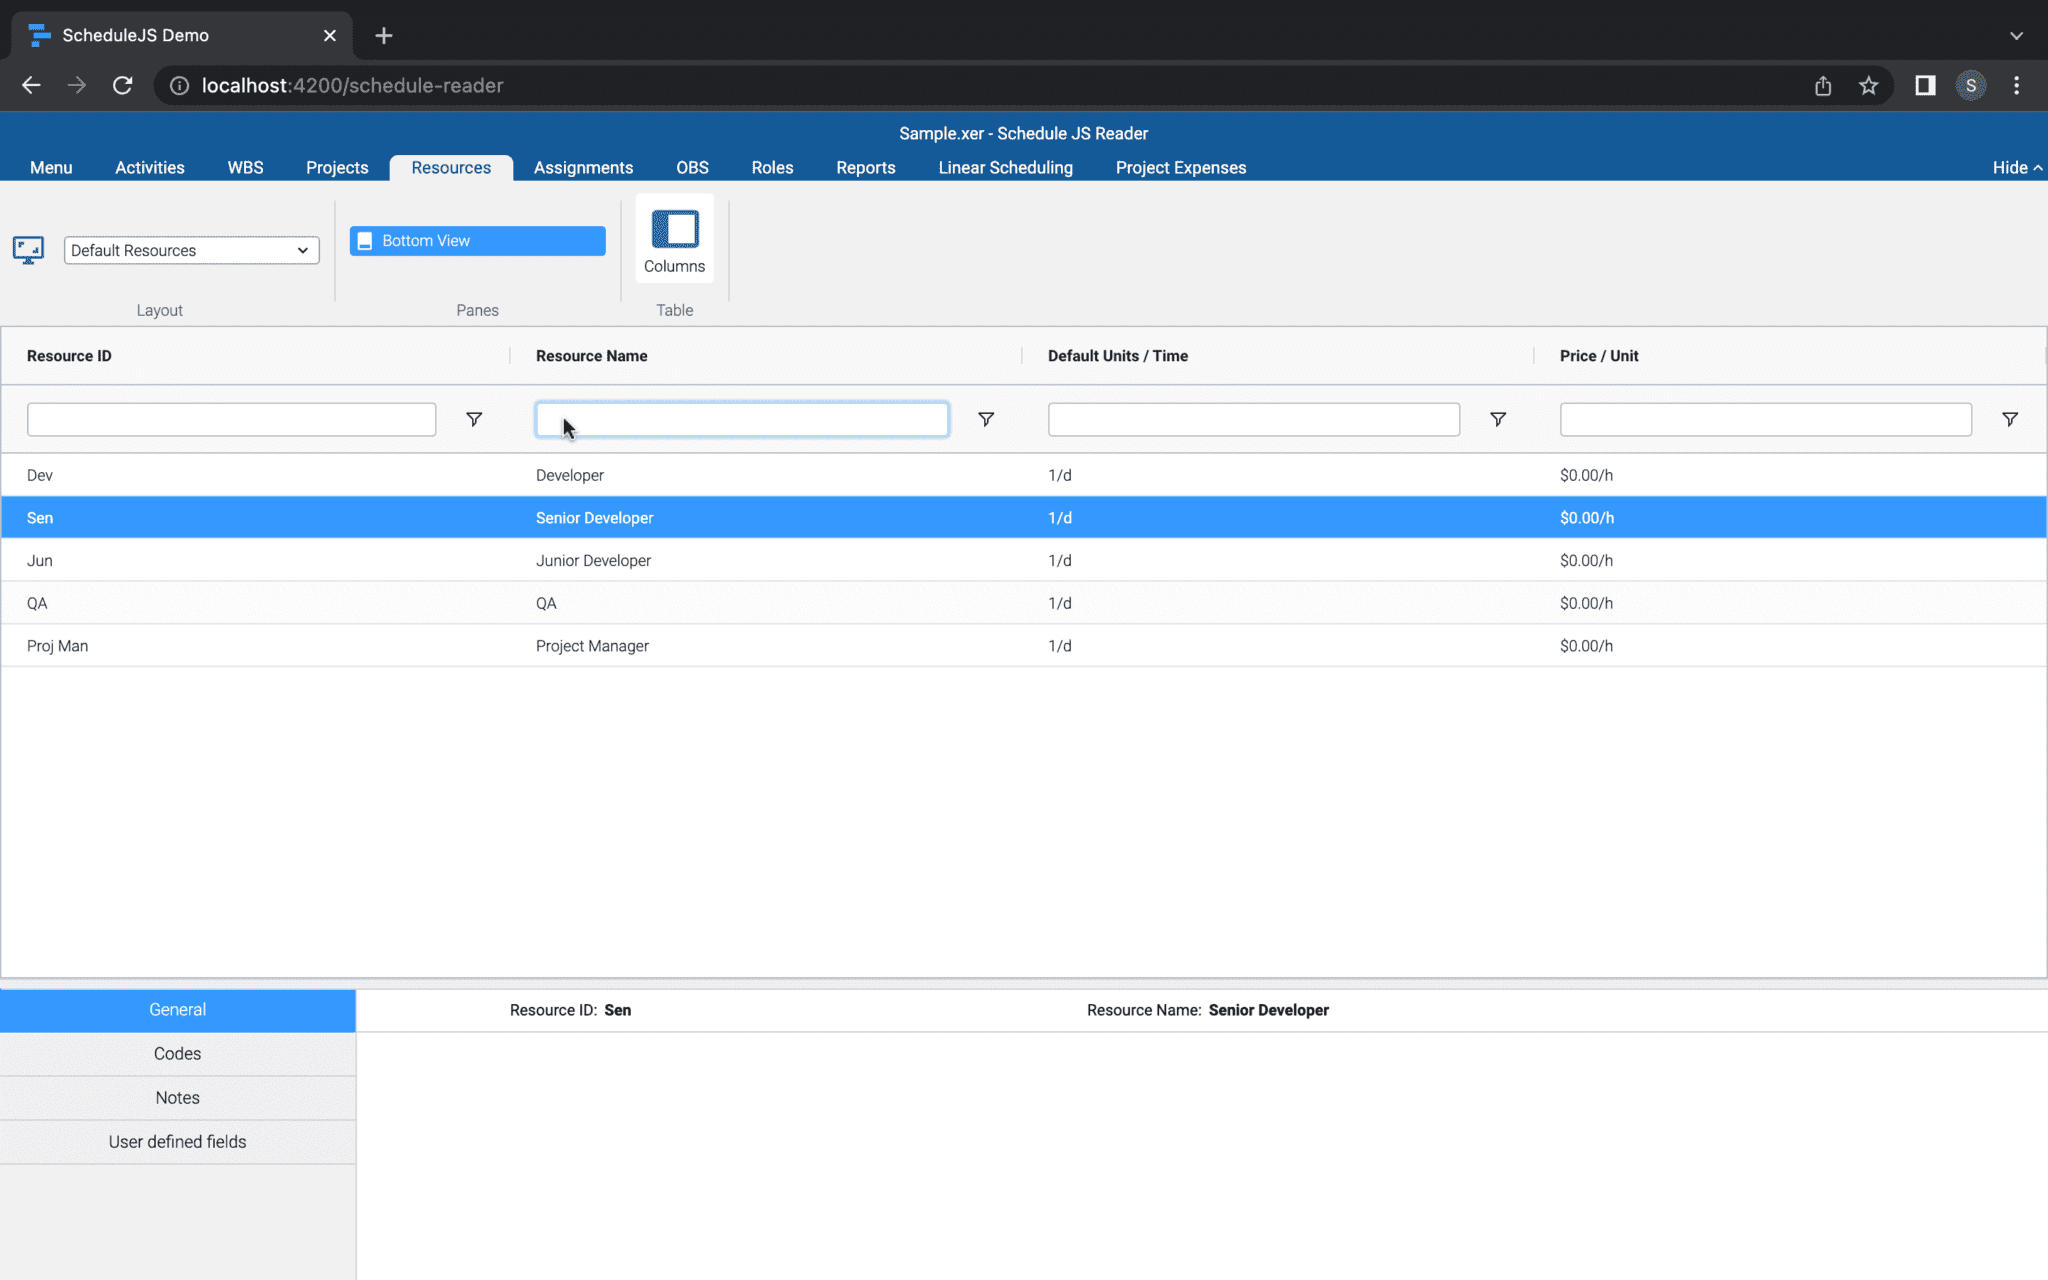Reload the page with the refresh icon
This screenshot has height=1280, width=2048.
tap(122, 85)
